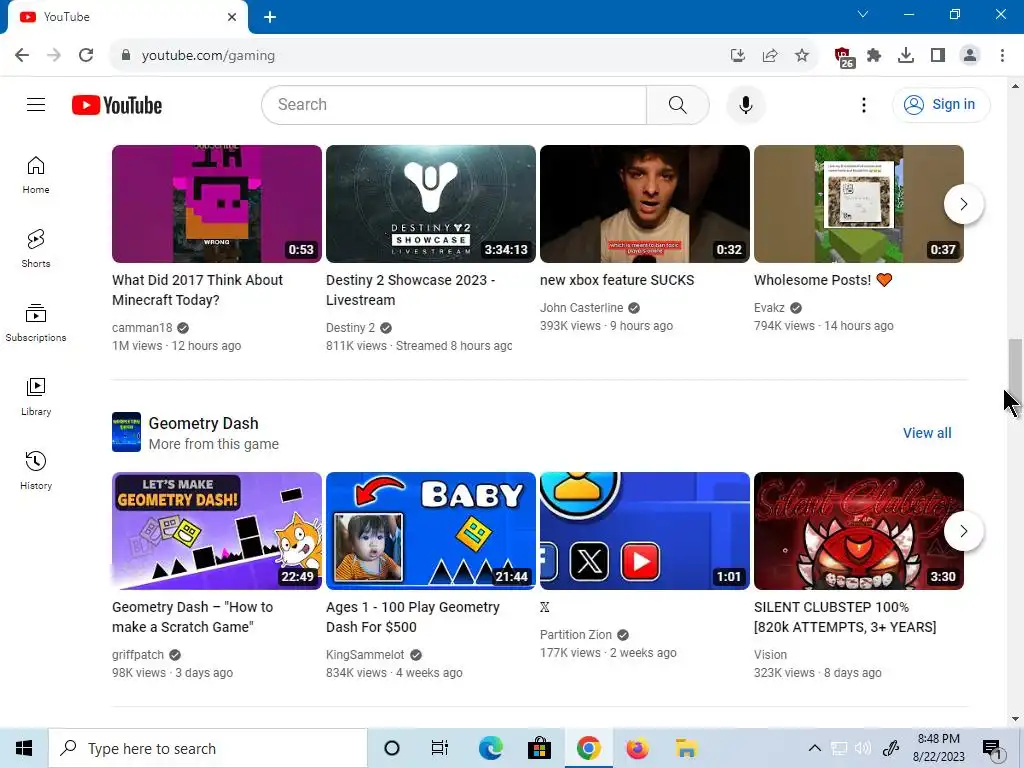Open Chrome profile avatar
Viewport: 1024px width, 768px height.
[970, 56]
